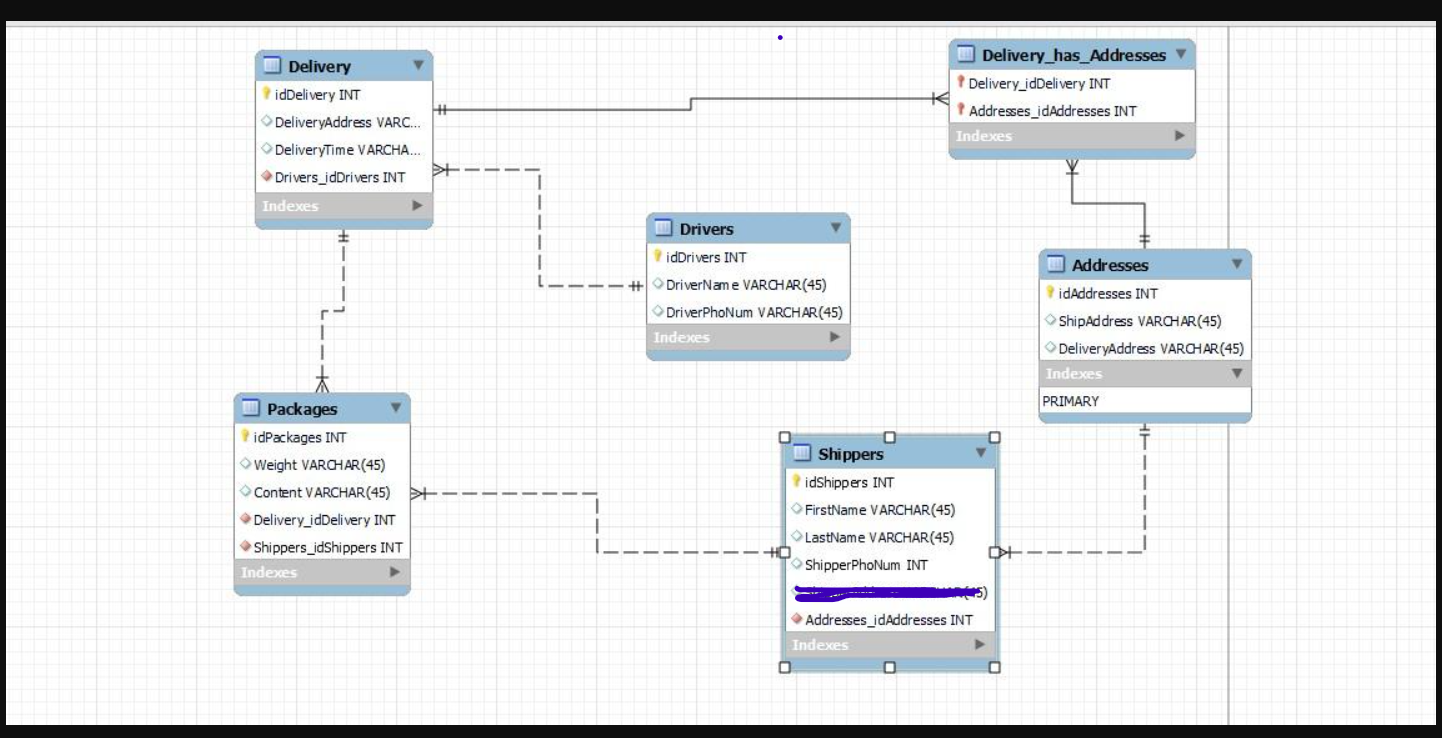Click the key icon beside idPackages

click(243, 438)
